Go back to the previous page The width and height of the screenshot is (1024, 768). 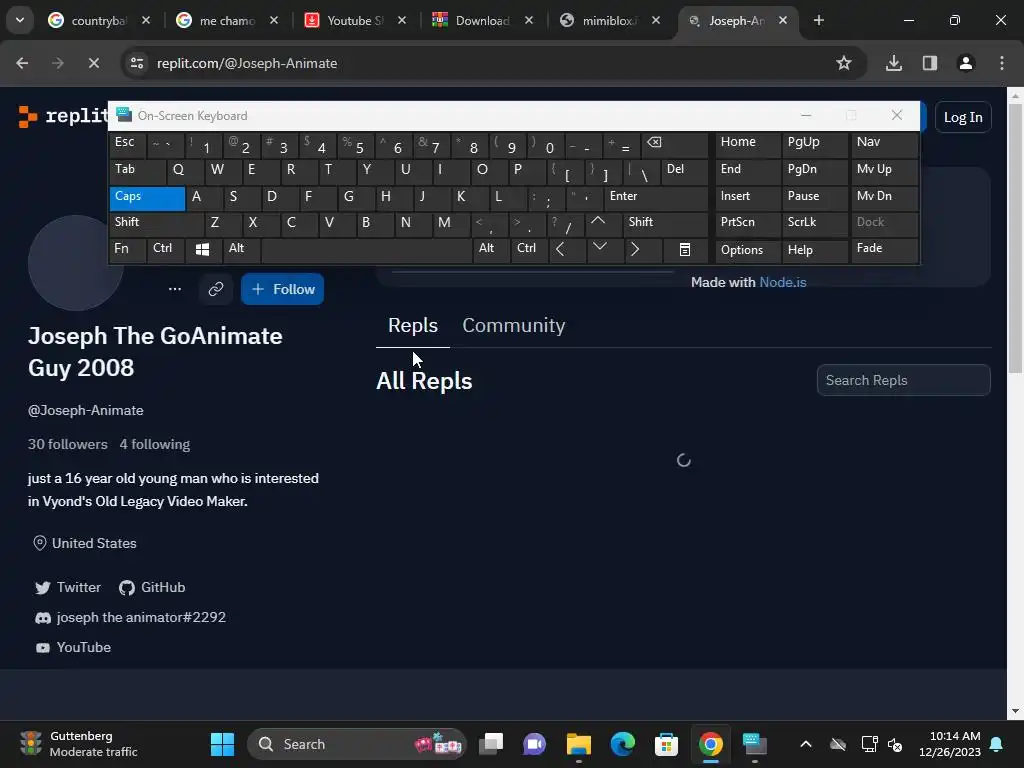(22, 63)
